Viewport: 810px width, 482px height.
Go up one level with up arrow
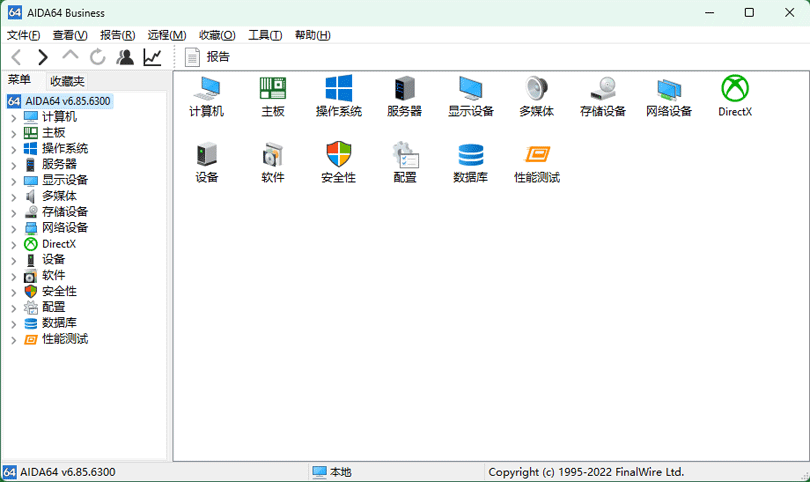70,56
